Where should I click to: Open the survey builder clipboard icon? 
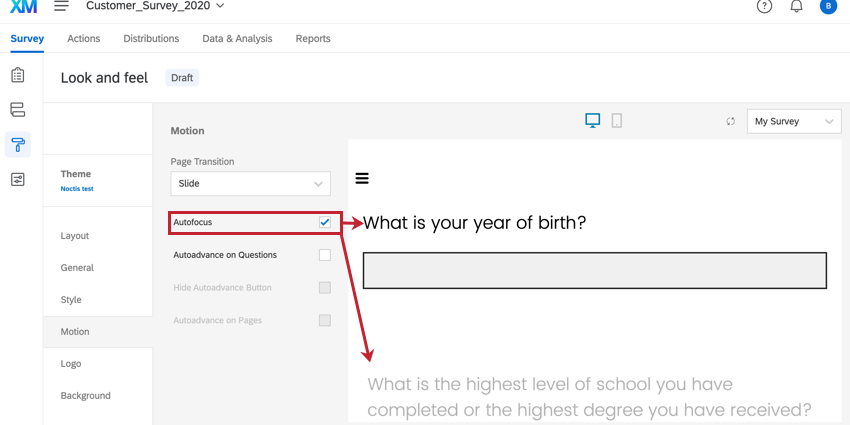(x=18, y=75)
